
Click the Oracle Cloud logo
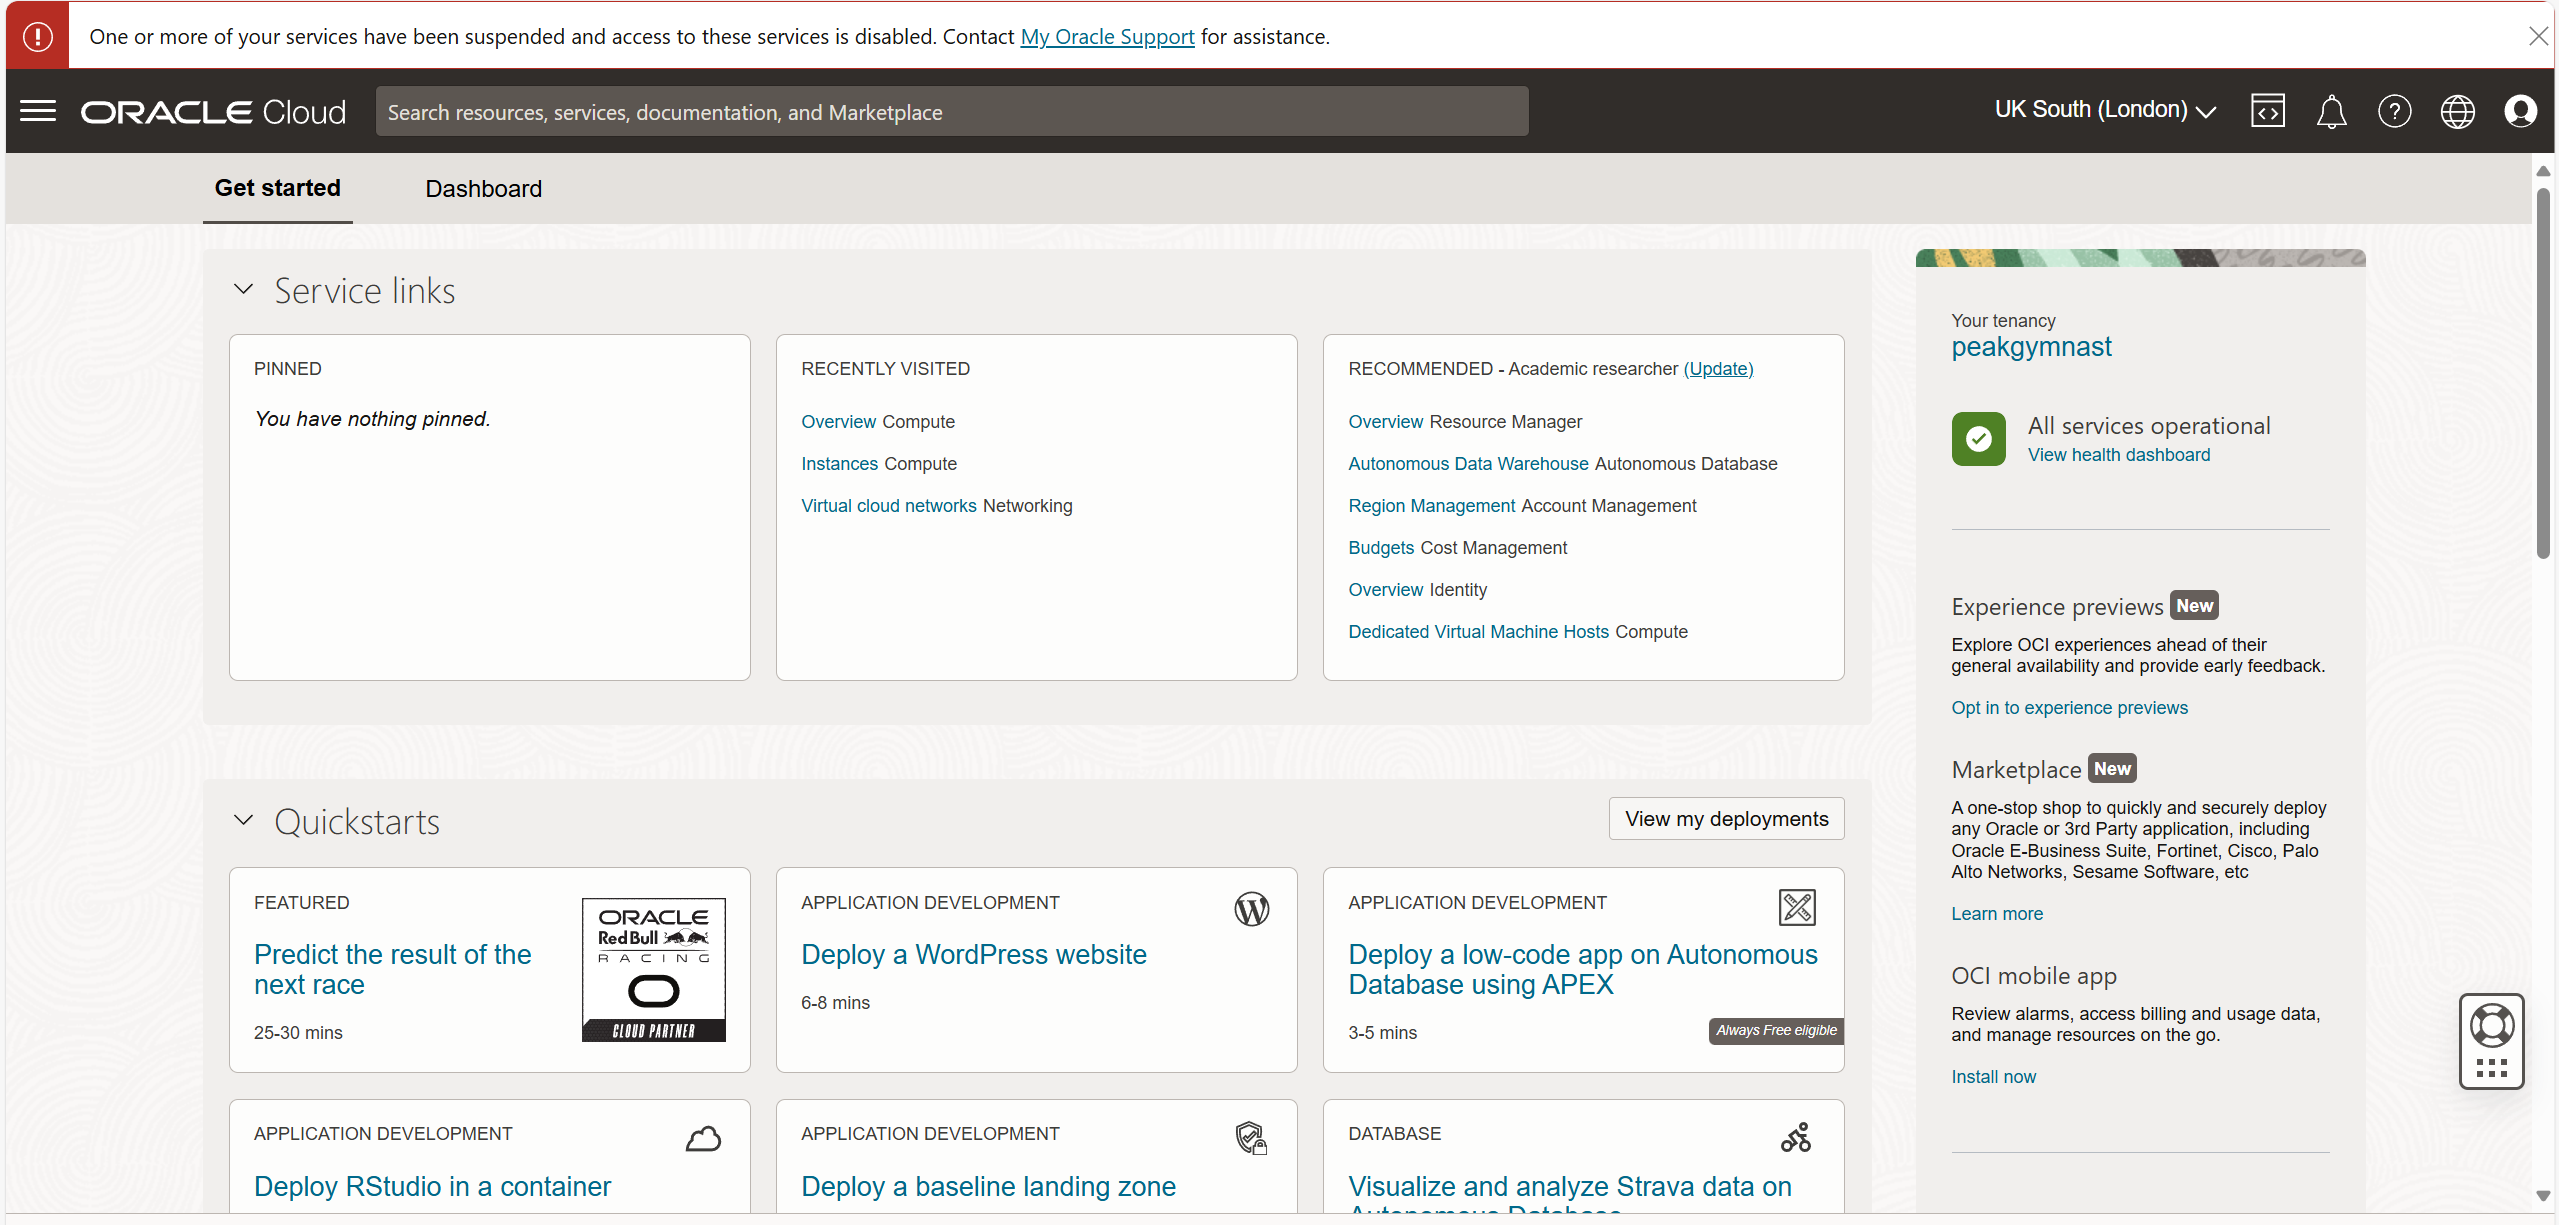tap(213, 112)
